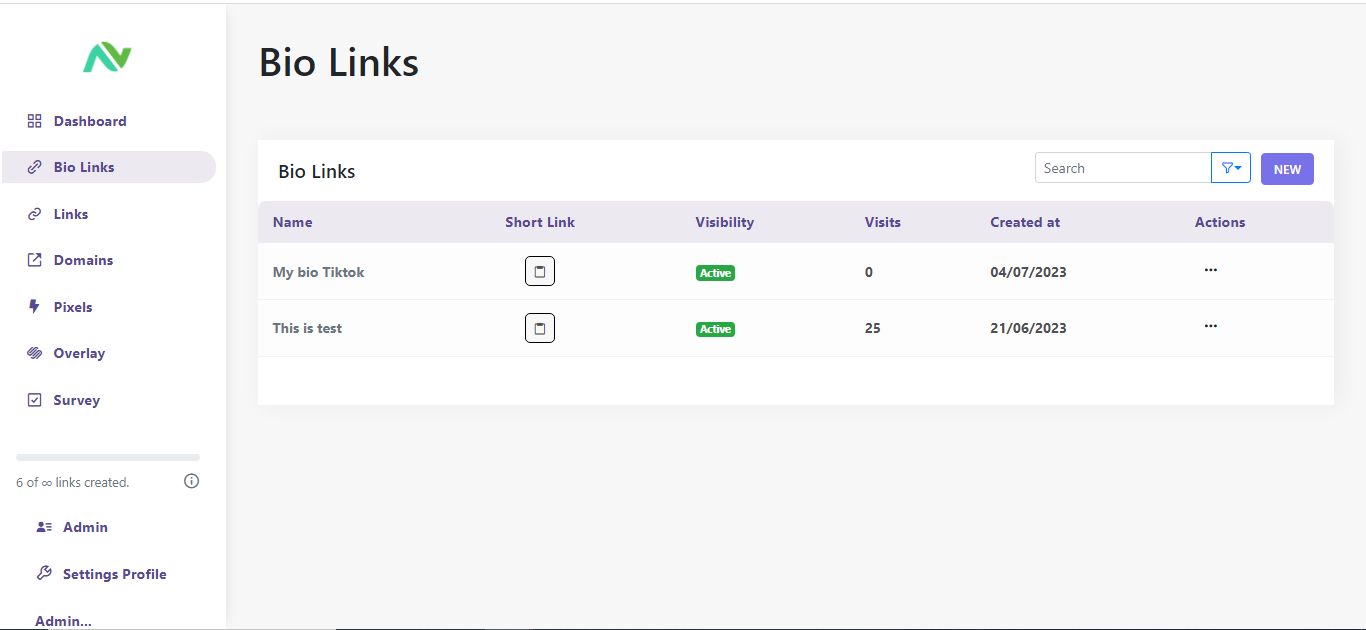Open actions menu for My bio Tiktok
This screenshot has height=630, width=1366.
[x=1211, y=270]
